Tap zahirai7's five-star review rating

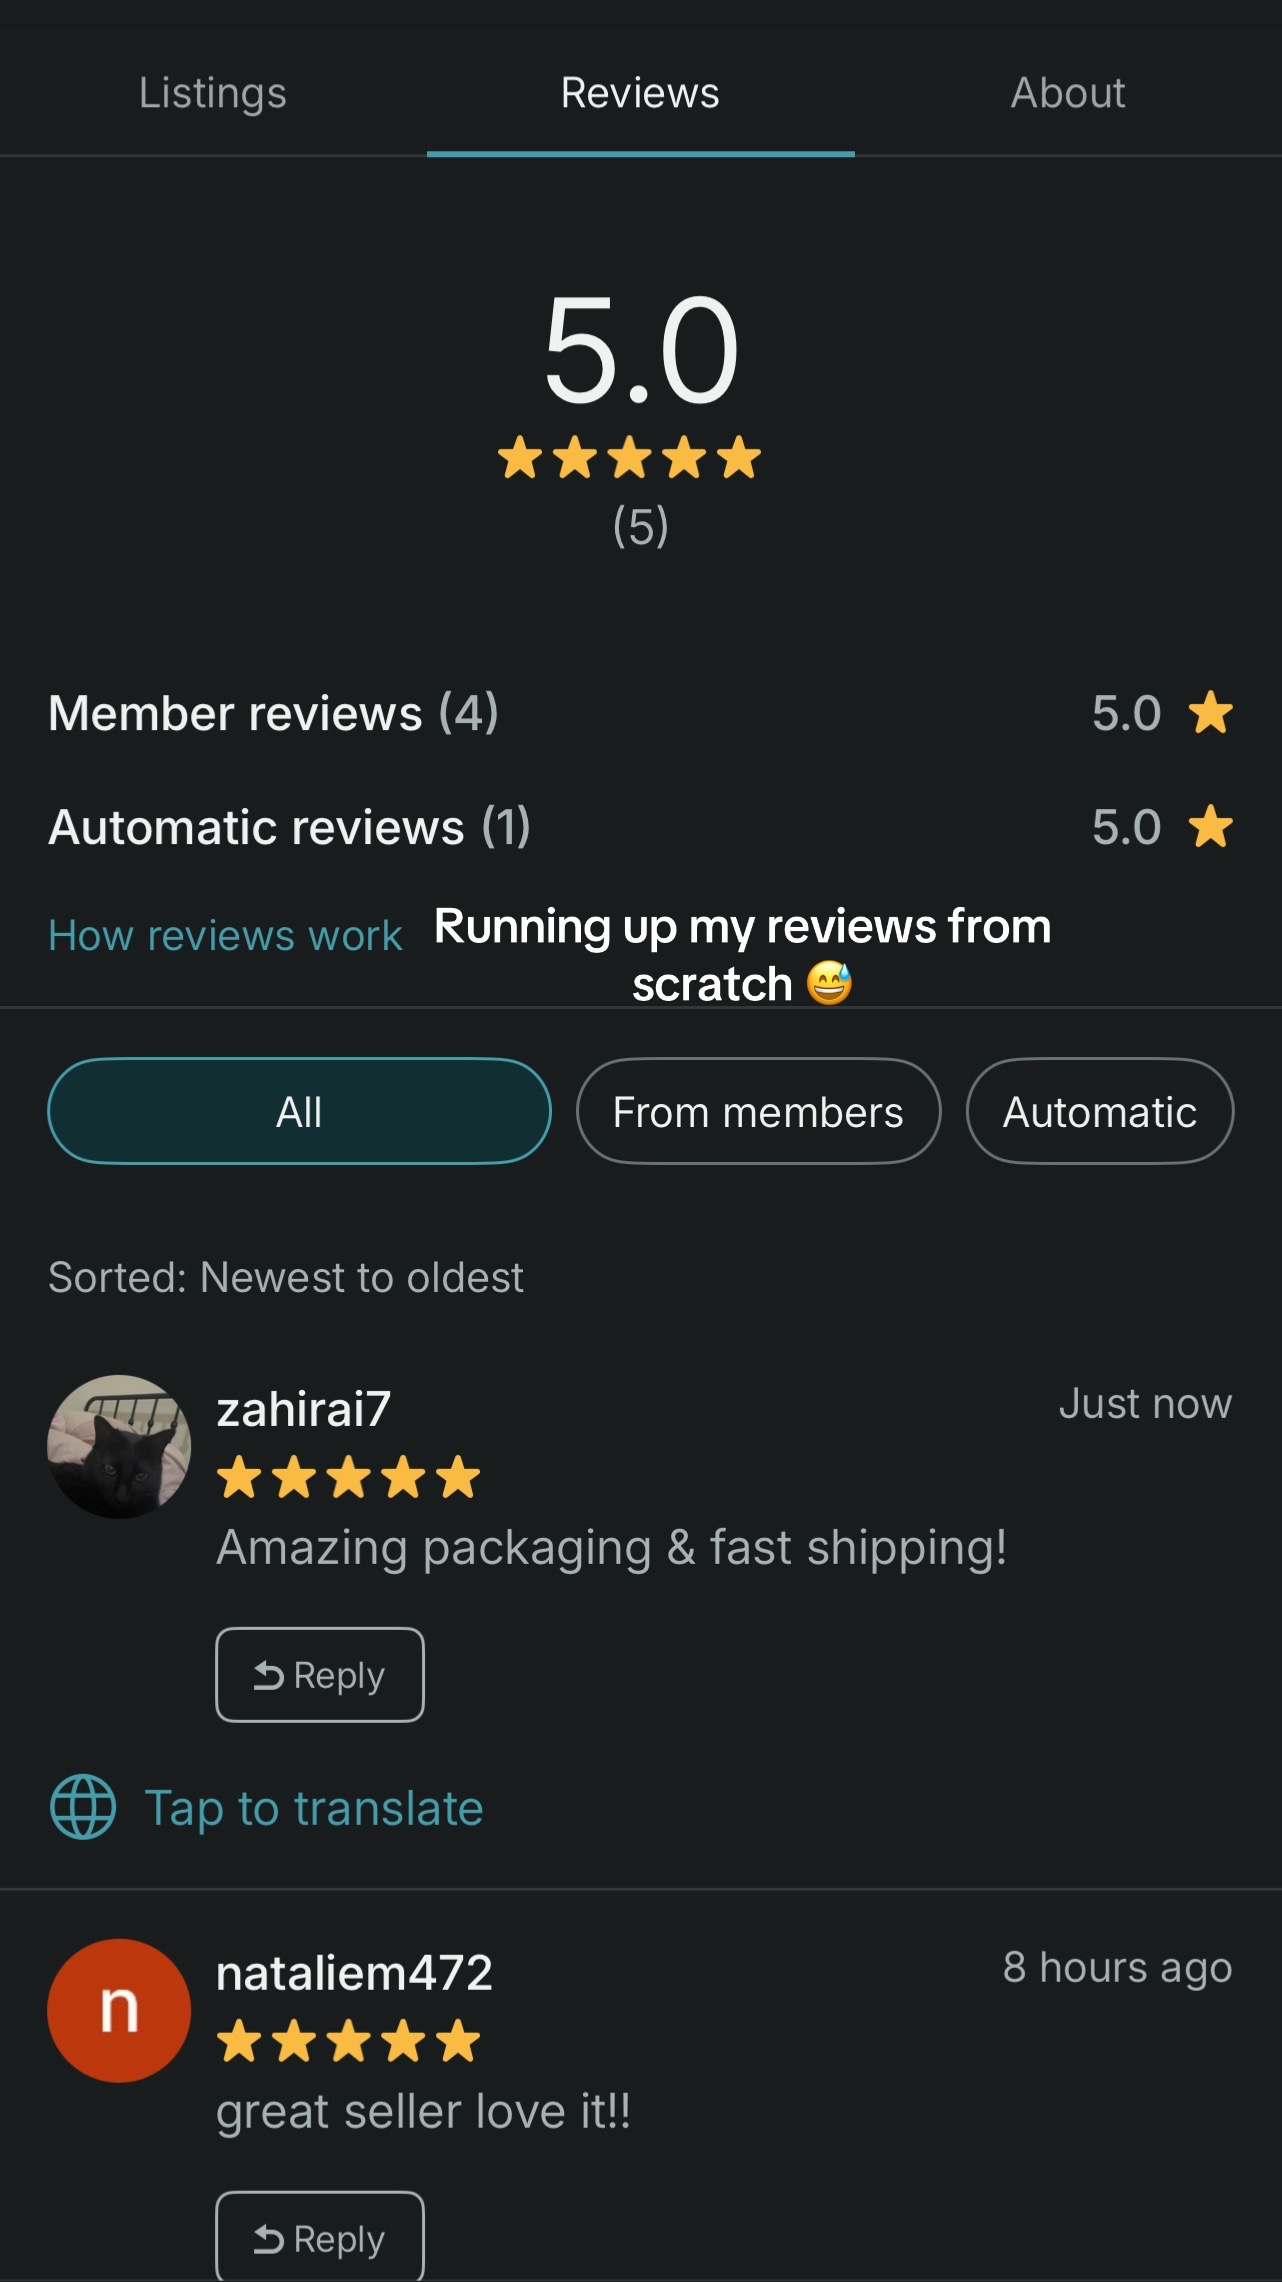coord(349,1477)
